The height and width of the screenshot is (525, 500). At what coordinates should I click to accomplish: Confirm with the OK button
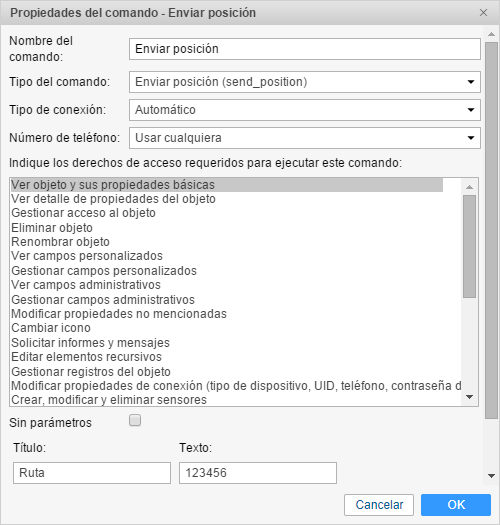point(456,505)
